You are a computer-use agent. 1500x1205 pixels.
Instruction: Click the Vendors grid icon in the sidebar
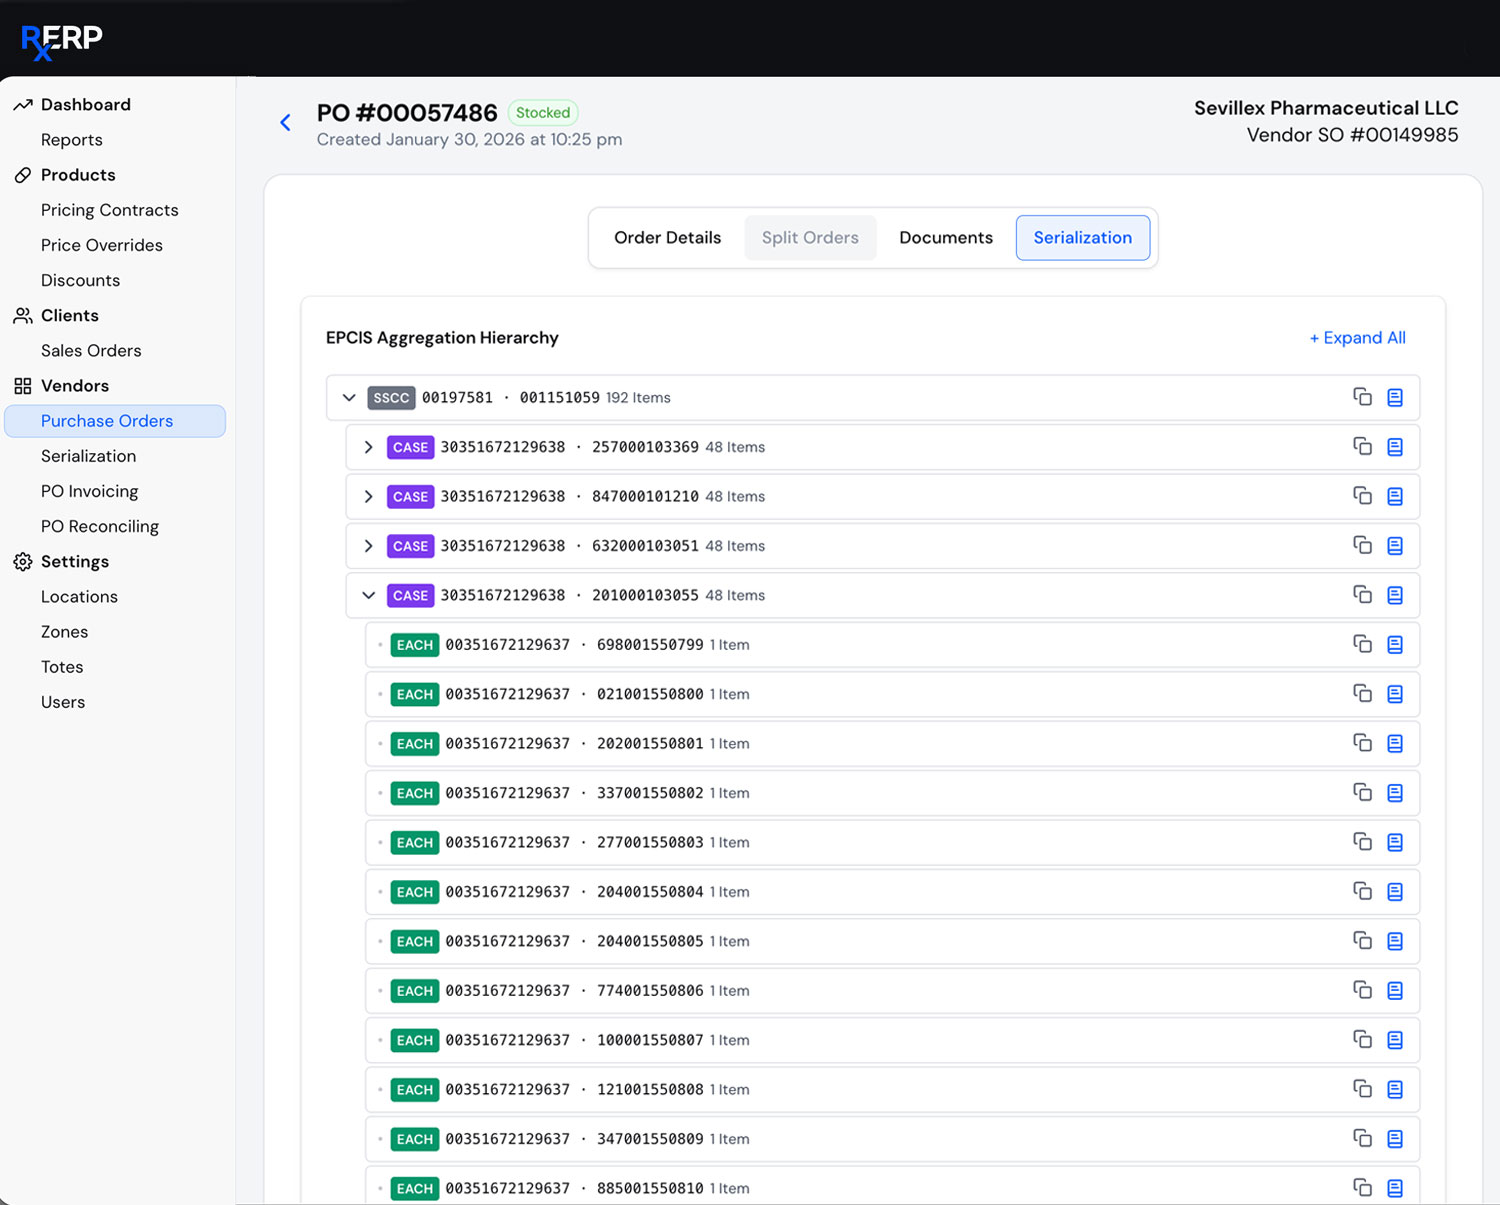[x=22, y=385]
